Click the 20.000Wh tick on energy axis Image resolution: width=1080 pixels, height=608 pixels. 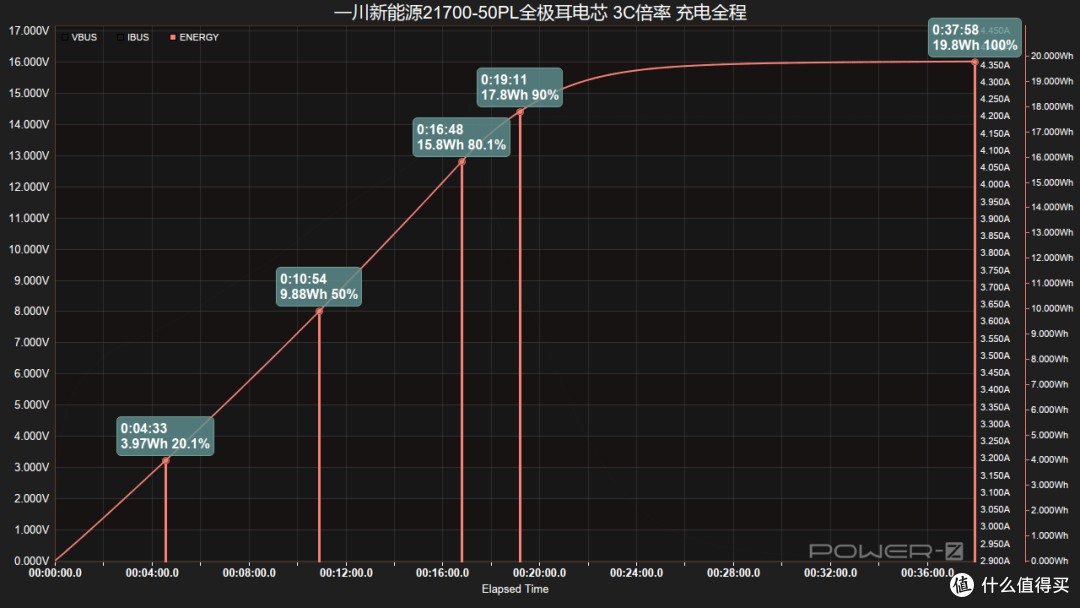pos(1052,56)
